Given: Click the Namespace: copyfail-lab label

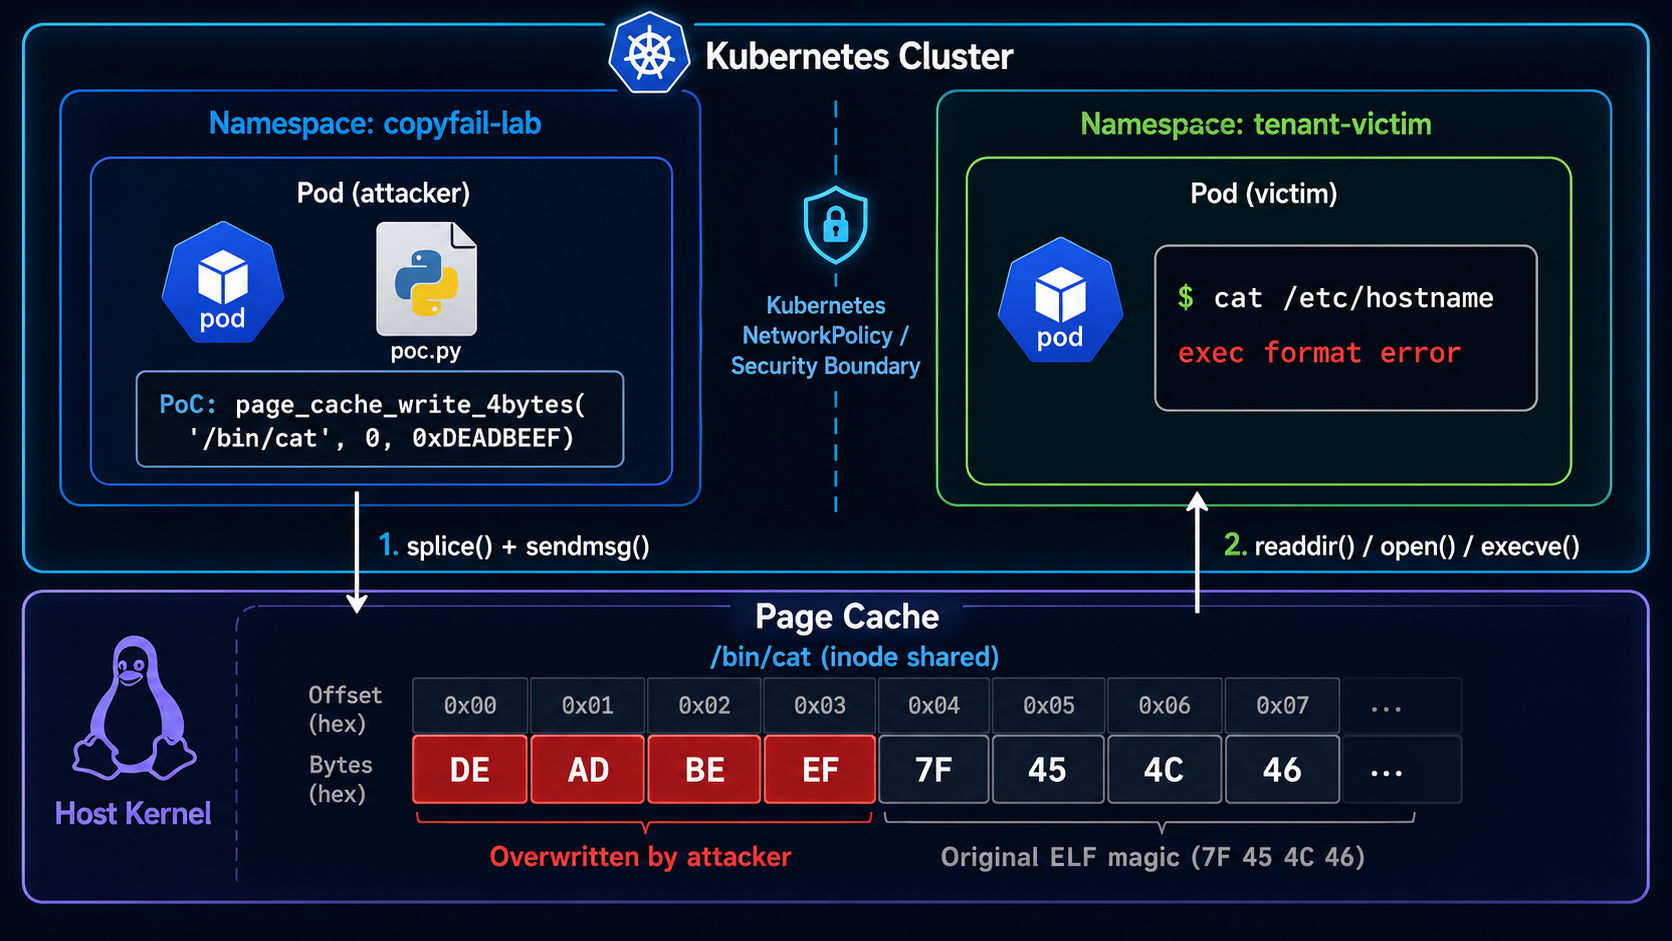Looking at the screenshot, I should click(x=375, y=123).
